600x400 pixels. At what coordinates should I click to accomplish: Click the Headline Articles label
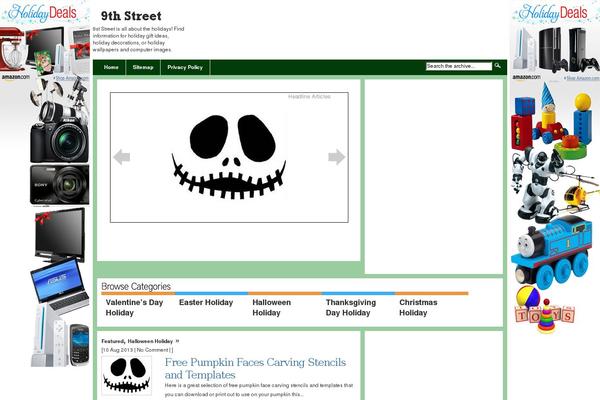pos(309,96)
